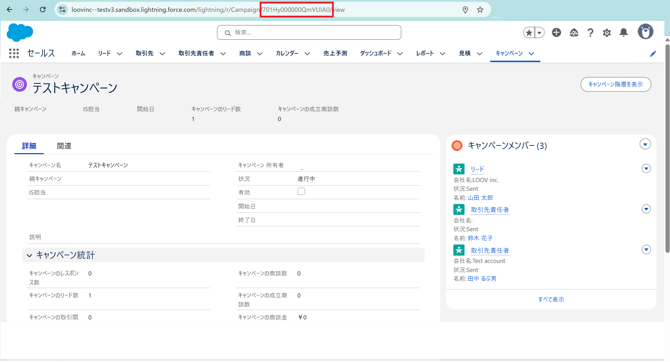The width and height of the screenshot is (670, 362).
Task: Open row actions for Test account member
Action: click(646, 250)
